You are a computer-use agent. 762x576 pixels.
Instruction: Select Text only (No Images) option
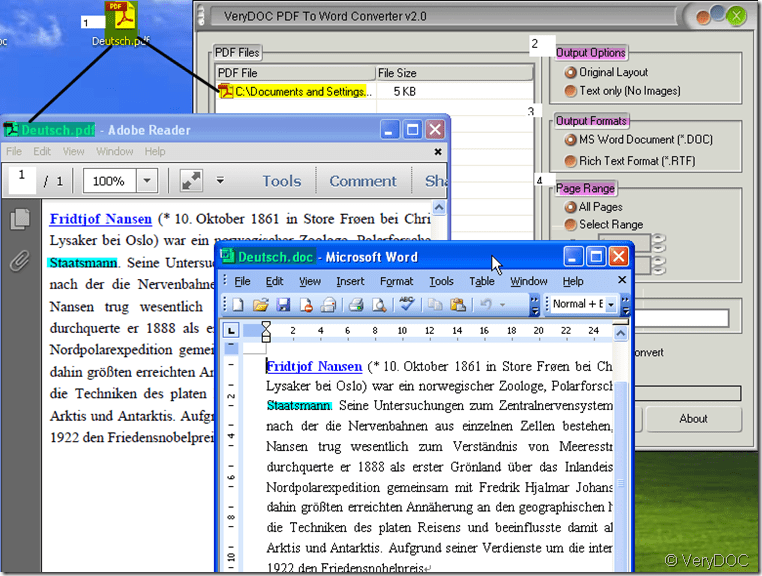570,91
